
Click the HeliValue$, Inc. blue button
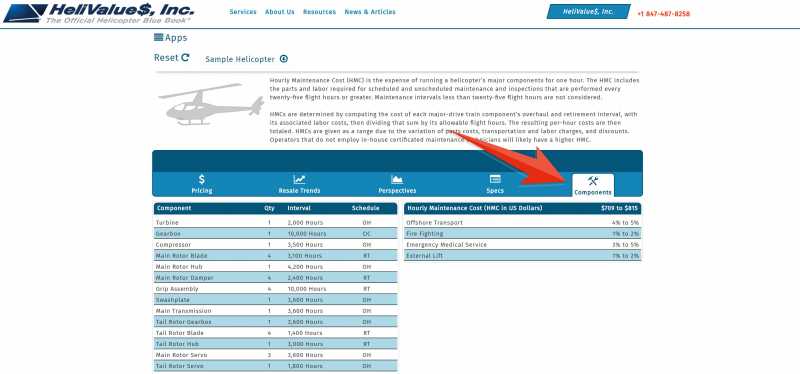[588, 12]
